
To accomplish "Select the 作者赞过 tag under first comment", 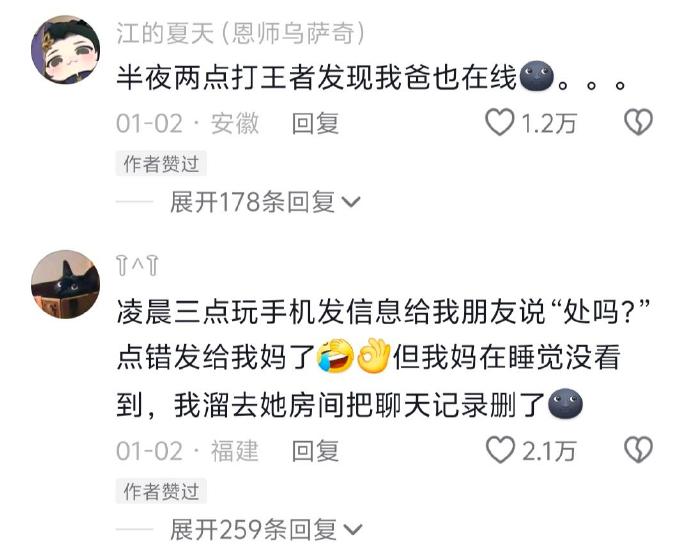I will coord(161,164).
